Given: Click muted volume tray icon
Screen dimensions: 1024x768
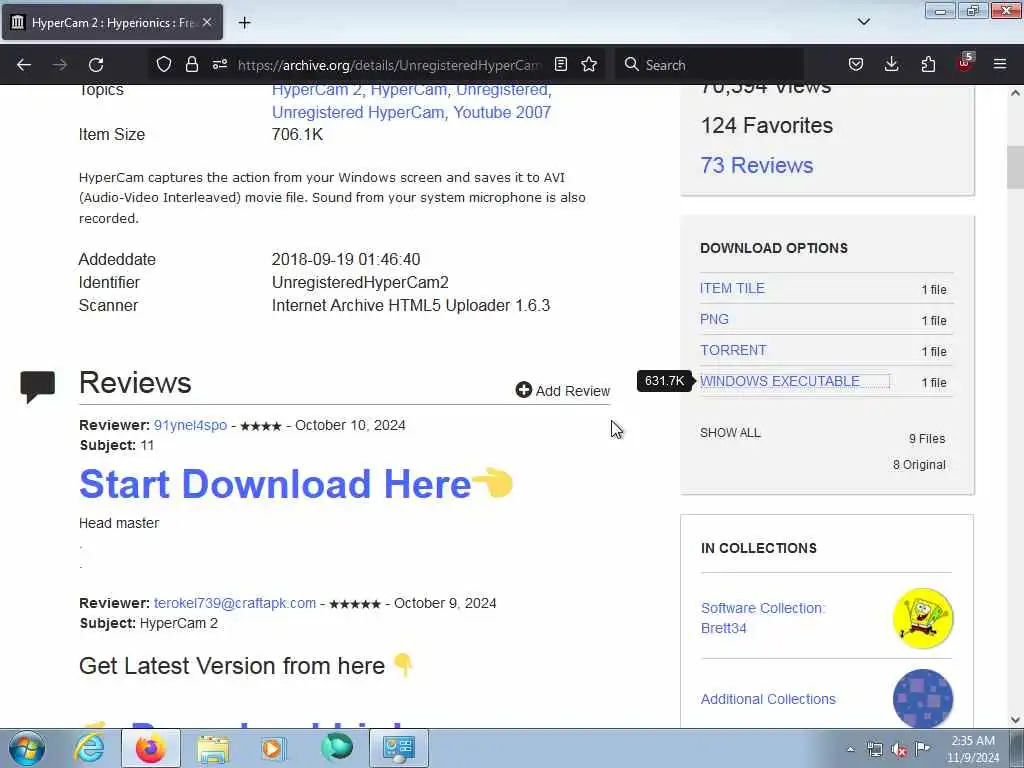Looking at the screenshot, I should point(899,749).
